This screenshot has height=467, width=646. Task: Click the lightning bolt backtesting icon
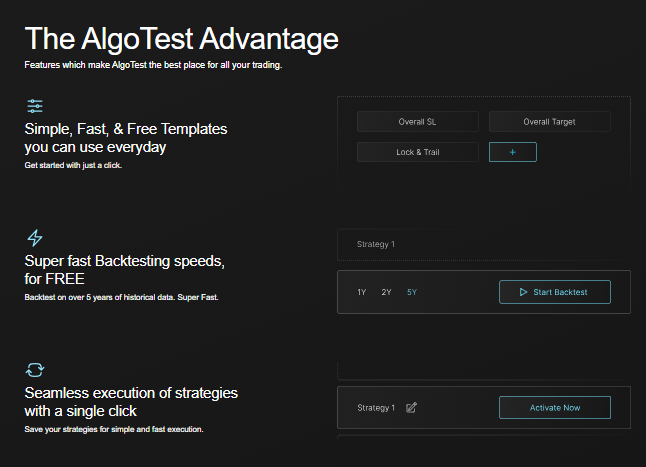pyautogui.click(x=35, y=237)
